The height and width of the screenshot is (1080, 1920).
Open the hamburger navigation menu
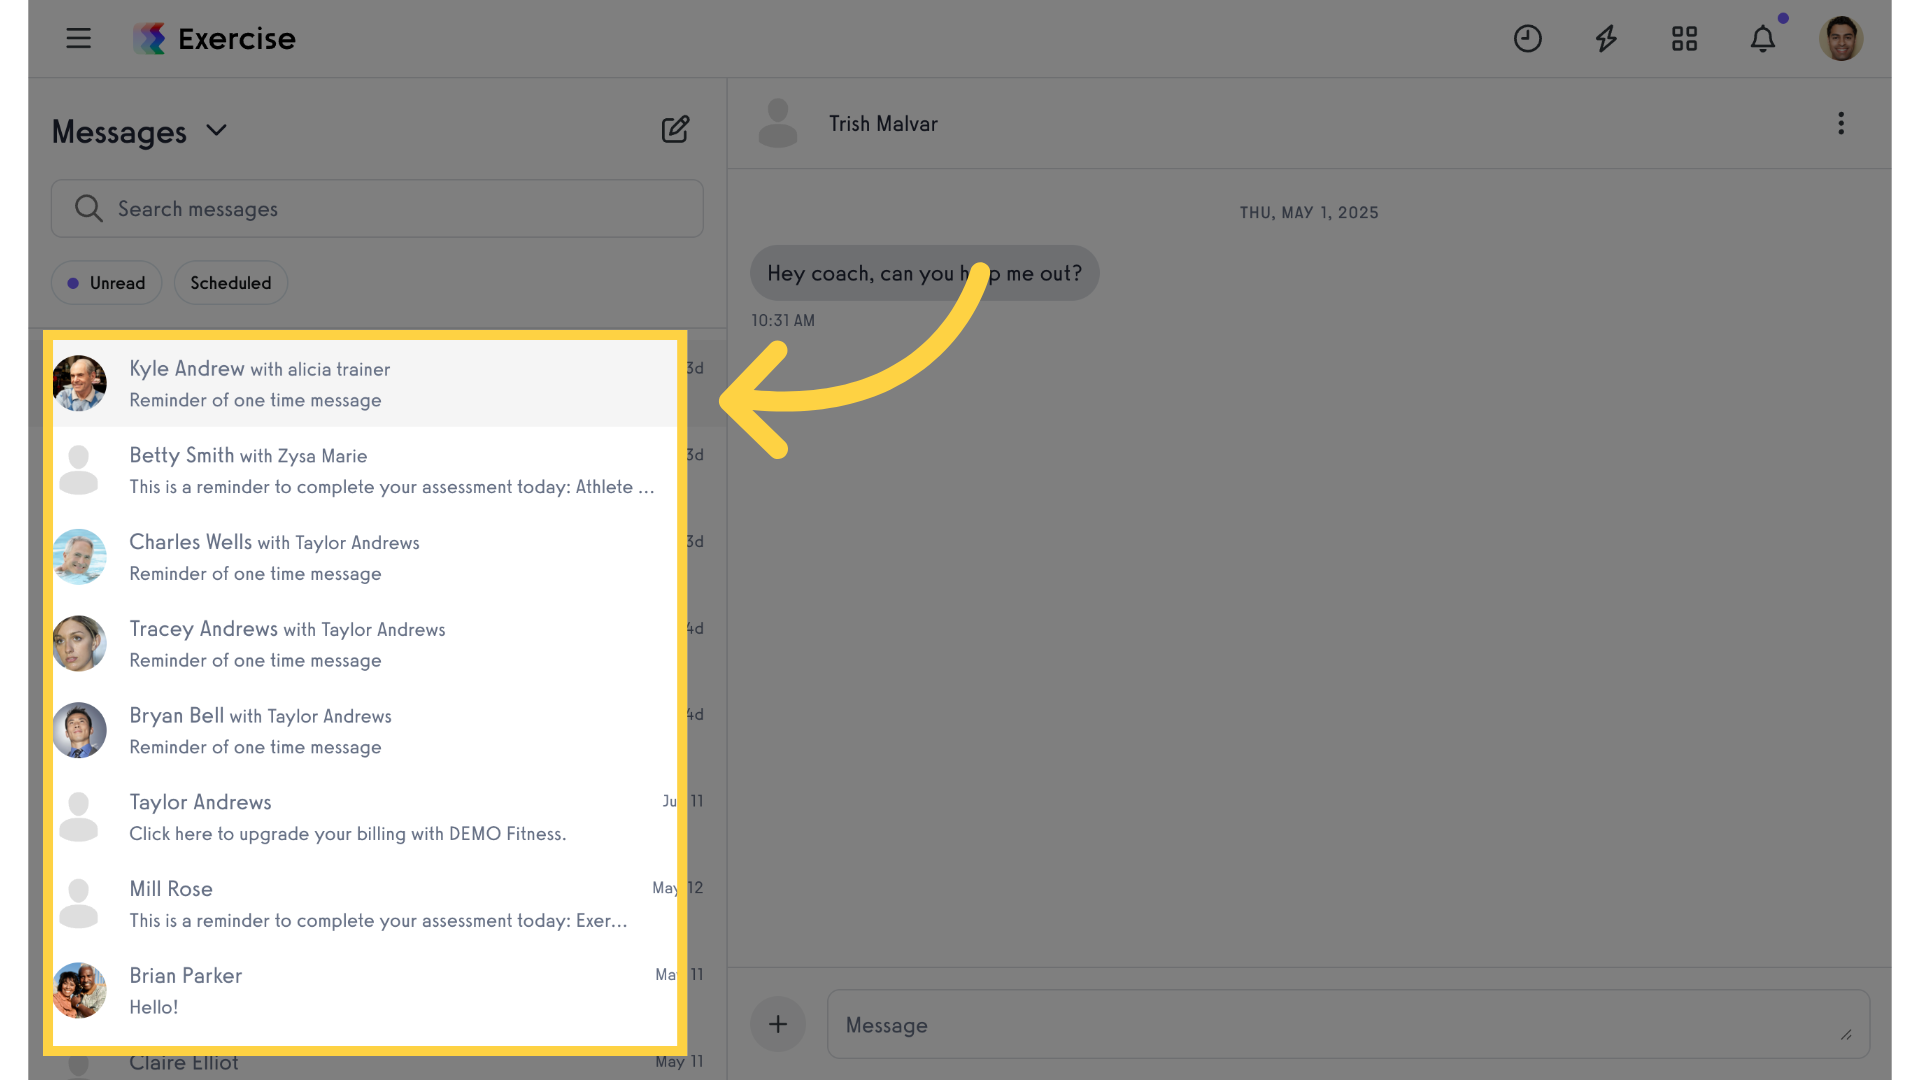[78, 38]
